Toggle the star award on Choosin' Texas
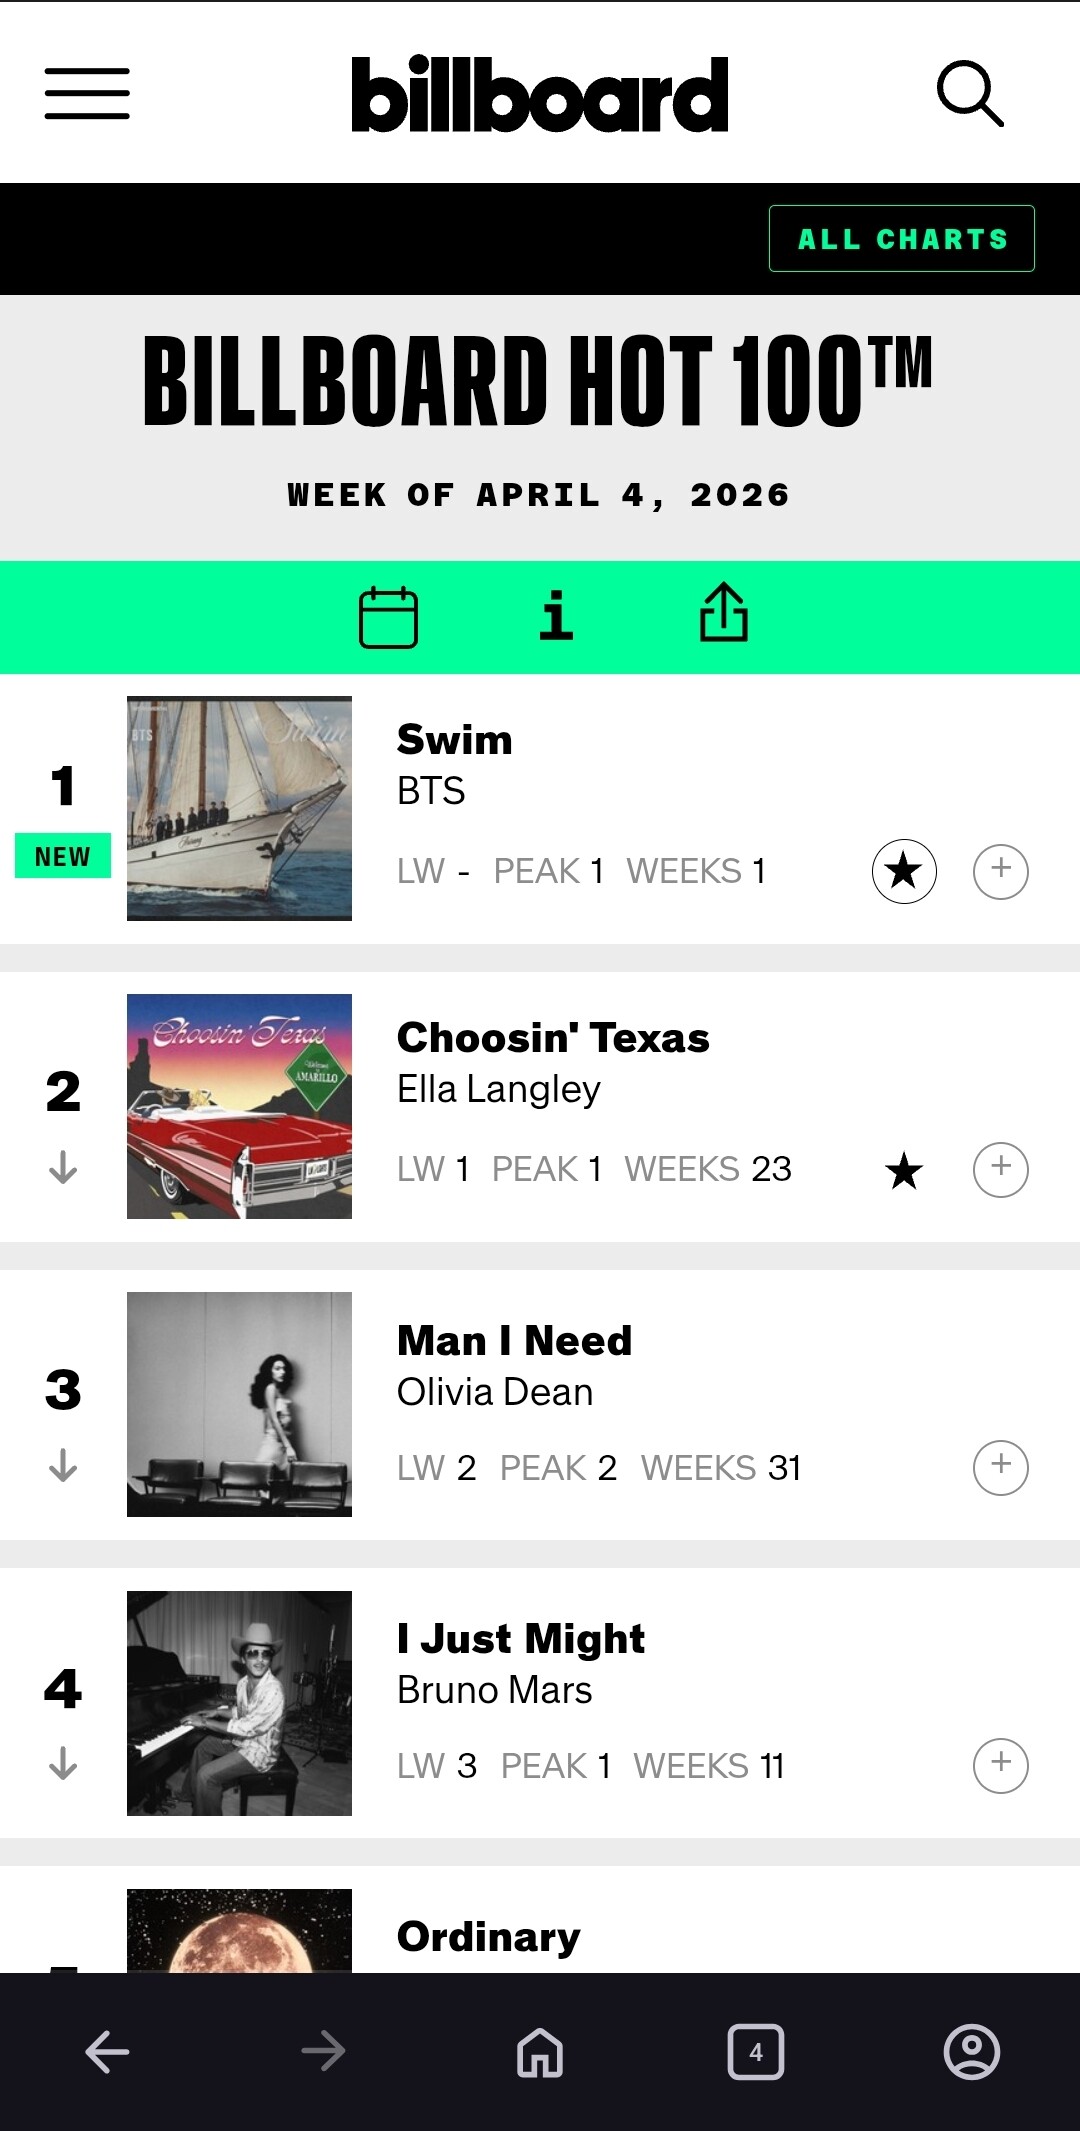 click(x=904, y=1170)
